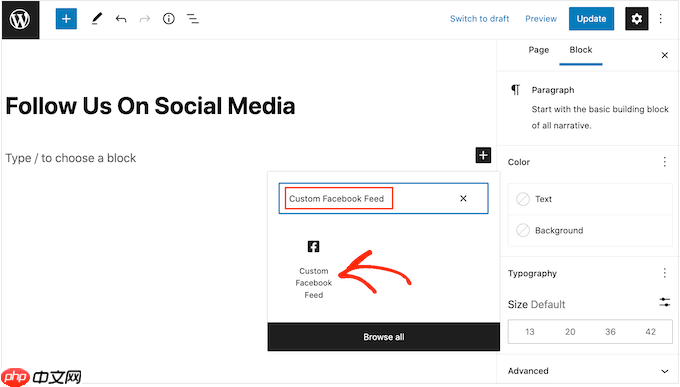
Task: Expand the Advanced panel chevron
Action: coord(664,371)
